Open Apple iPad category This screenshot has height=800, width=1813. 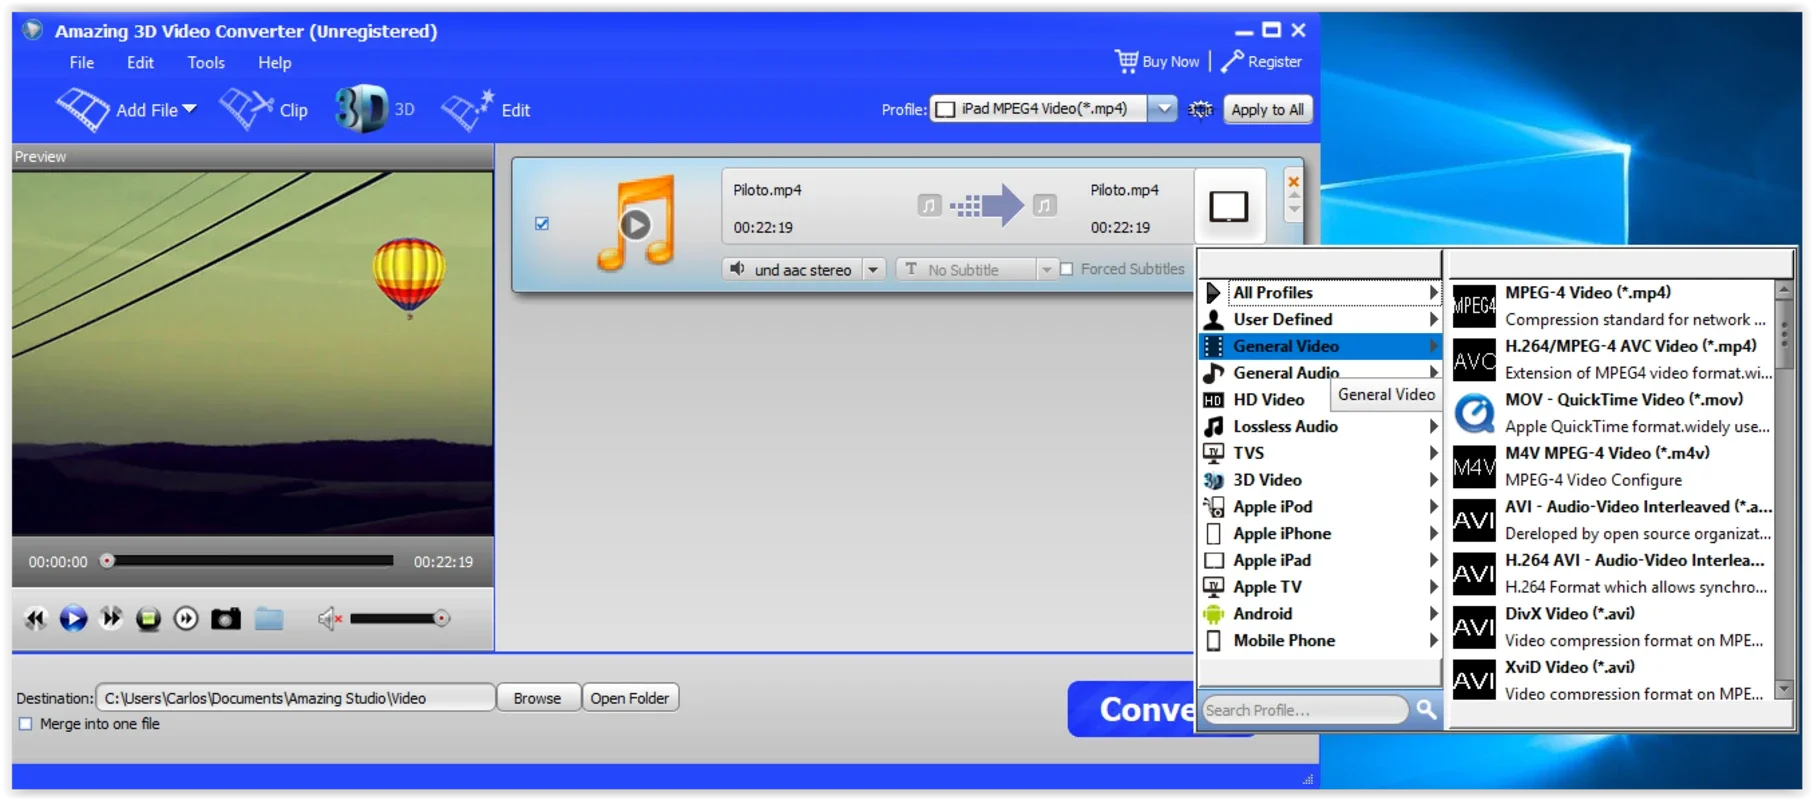(1320, 560)
